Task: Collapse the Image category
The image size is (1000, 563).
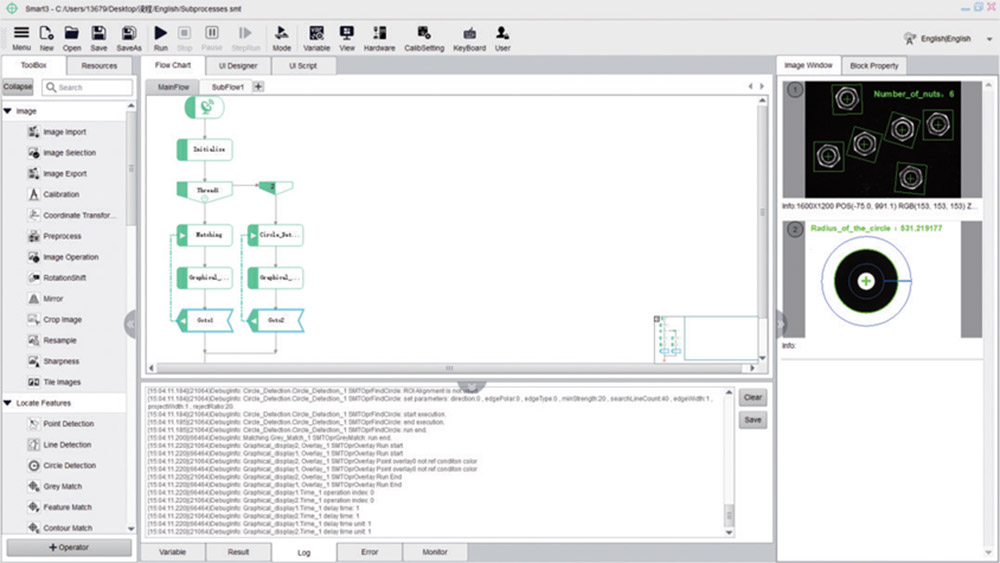Action: tap(8, 111)
